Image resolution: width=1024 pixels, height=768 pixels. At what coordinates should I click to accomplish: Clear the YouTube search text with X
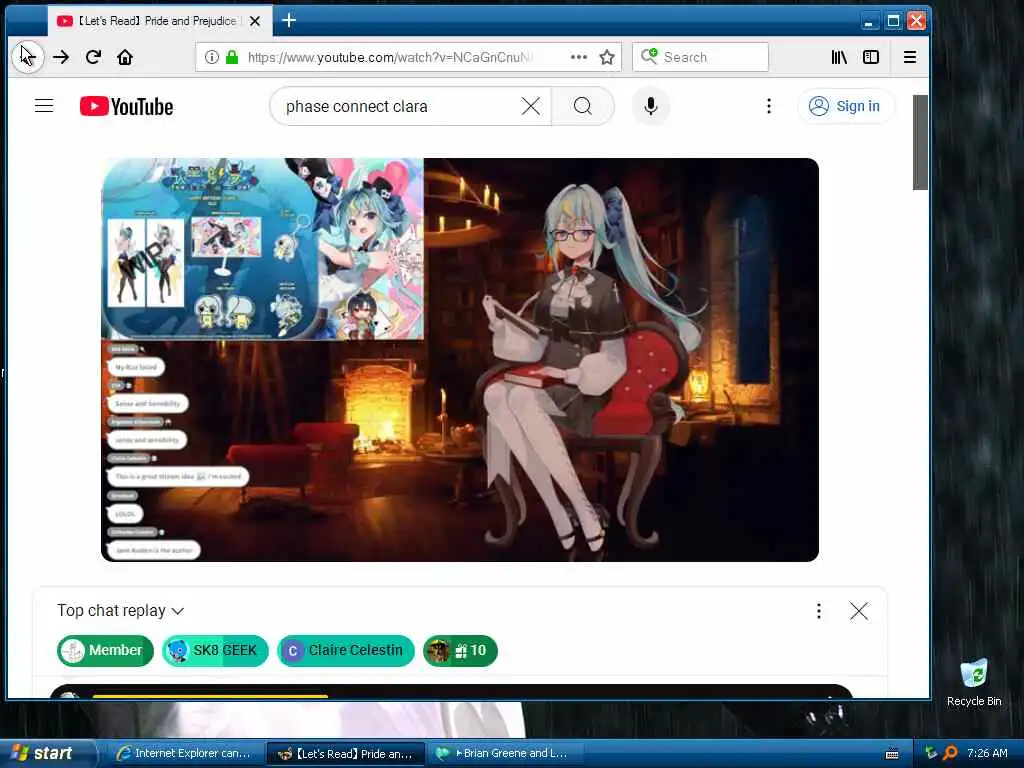pyautogui.click(x=531, y=106)
